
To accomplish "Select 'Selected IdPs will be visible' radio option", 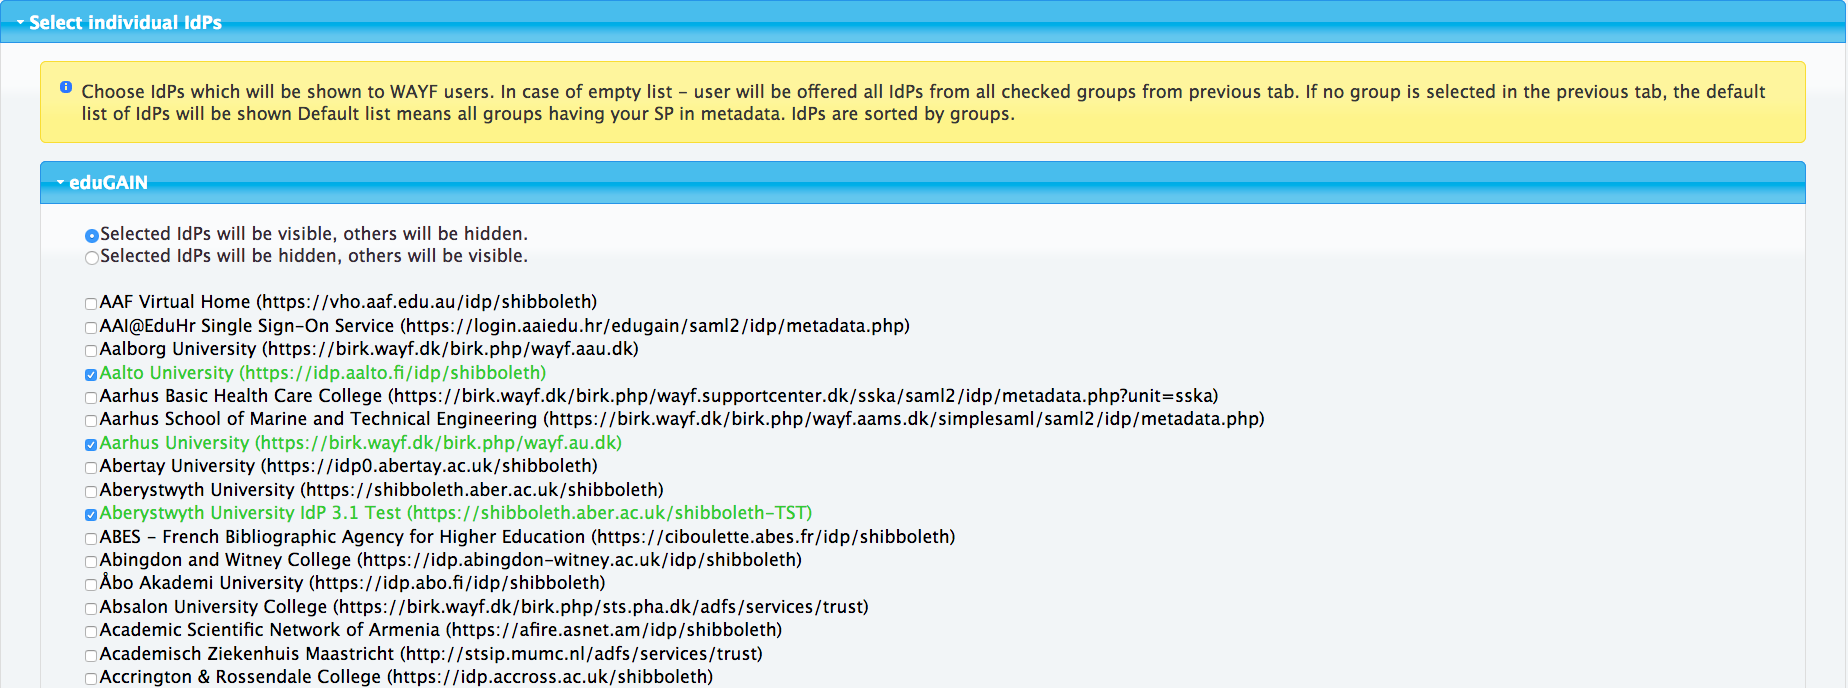I will click(x=92, y=236).
